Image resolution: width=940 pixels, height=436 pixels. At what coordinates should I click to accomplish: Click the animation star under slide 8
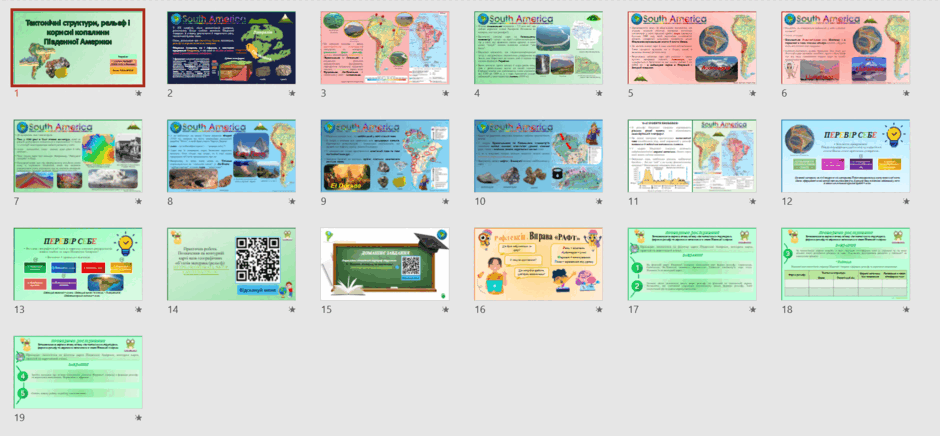[293, 202]
